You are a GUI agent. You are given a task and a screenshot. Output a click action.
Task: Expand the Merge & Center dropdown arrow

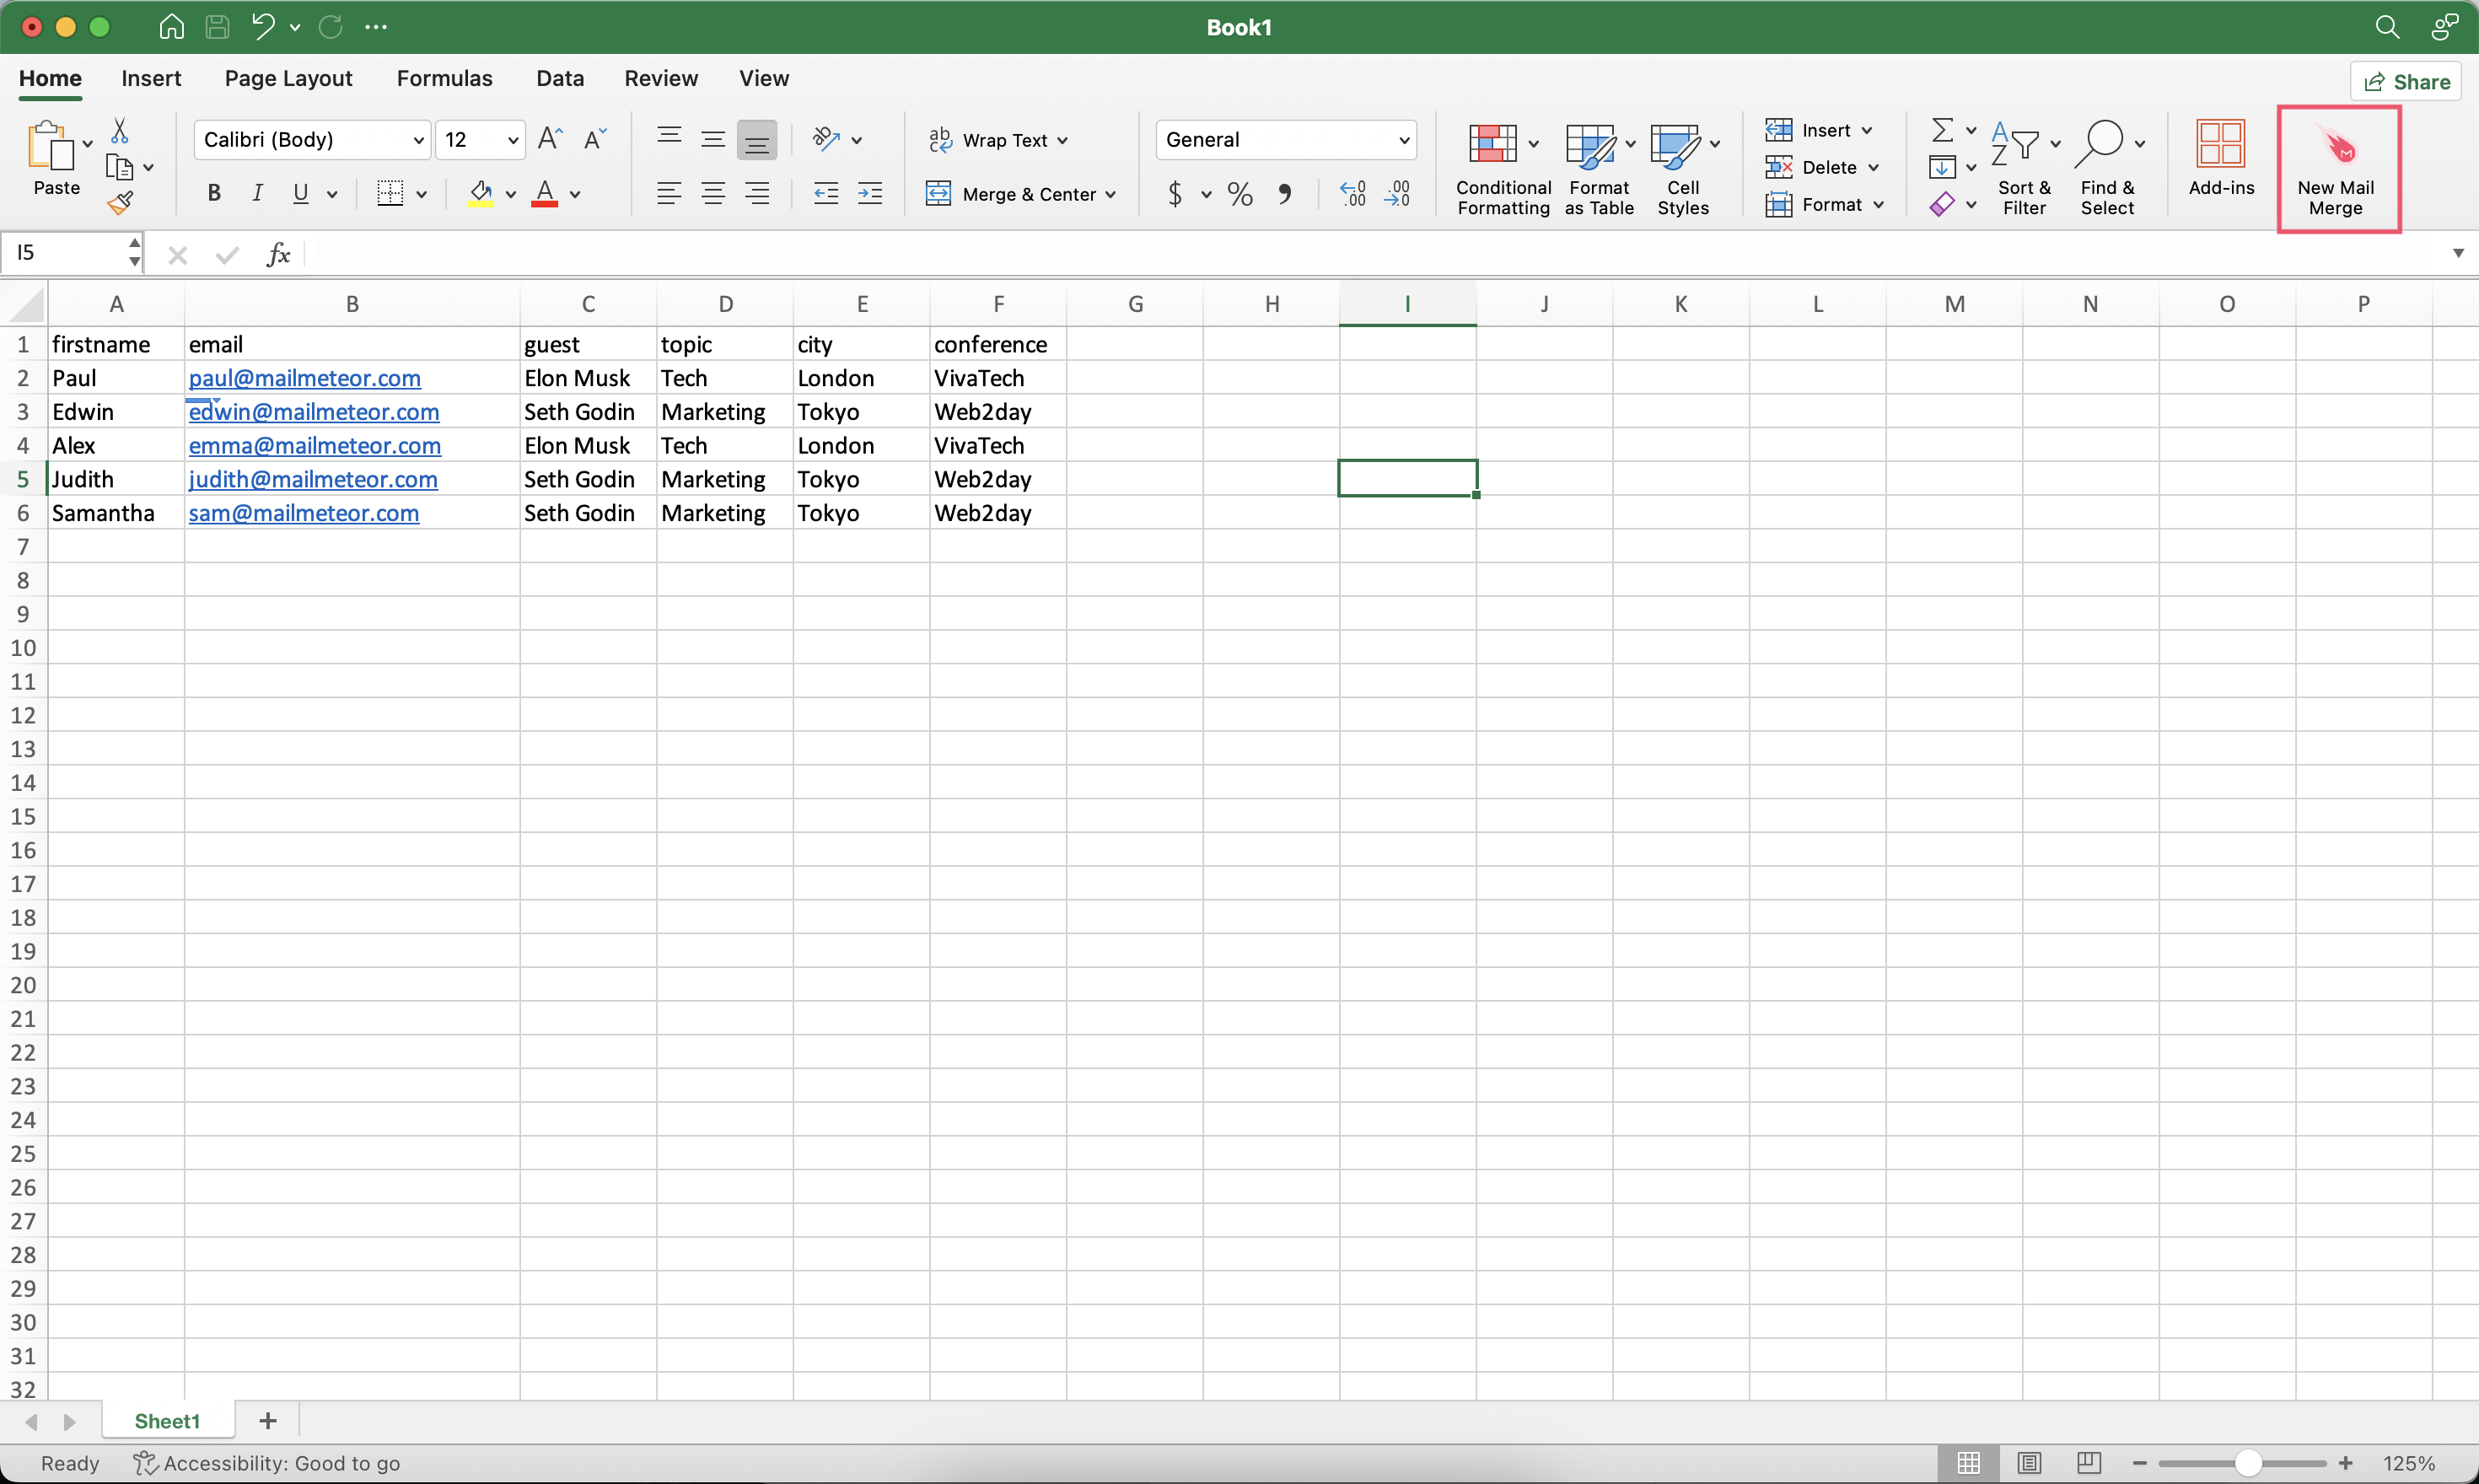(x=1111, y=194)
